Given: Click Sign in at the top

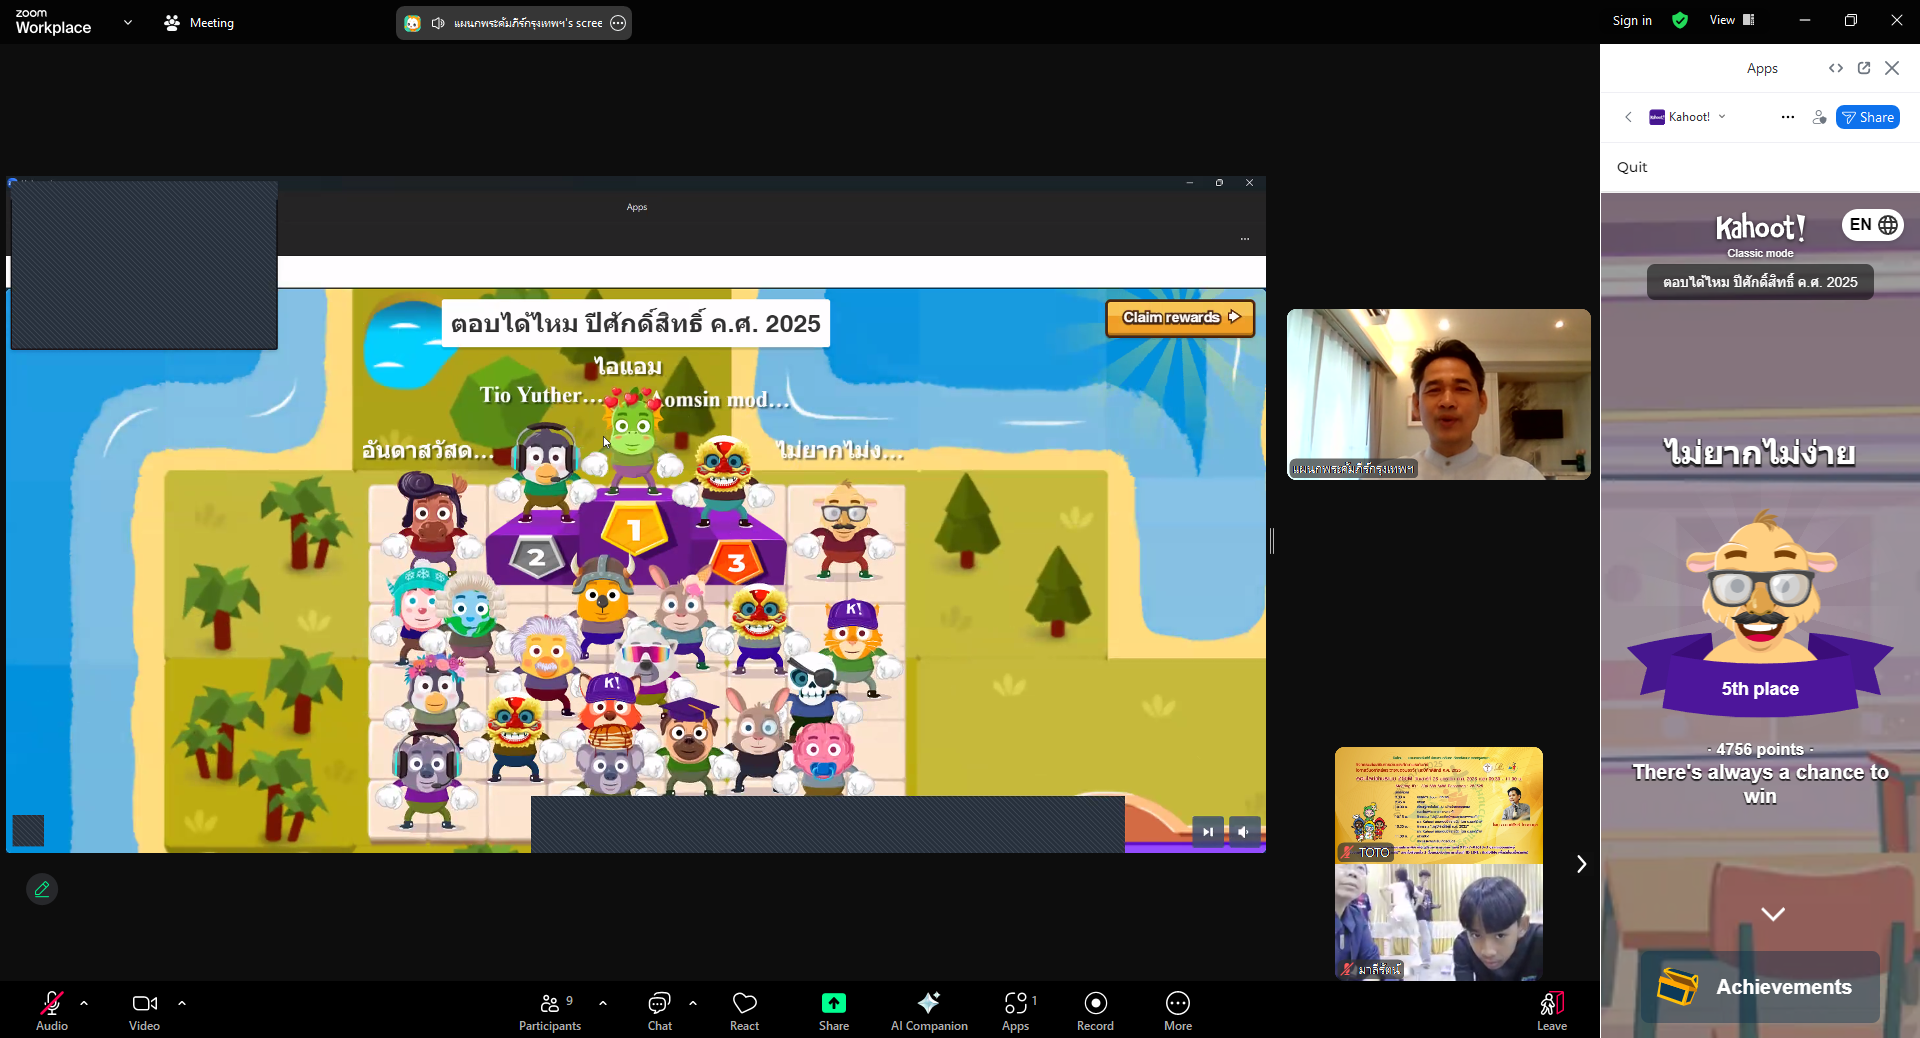Looking at the screenshot, I should 1632,20.
